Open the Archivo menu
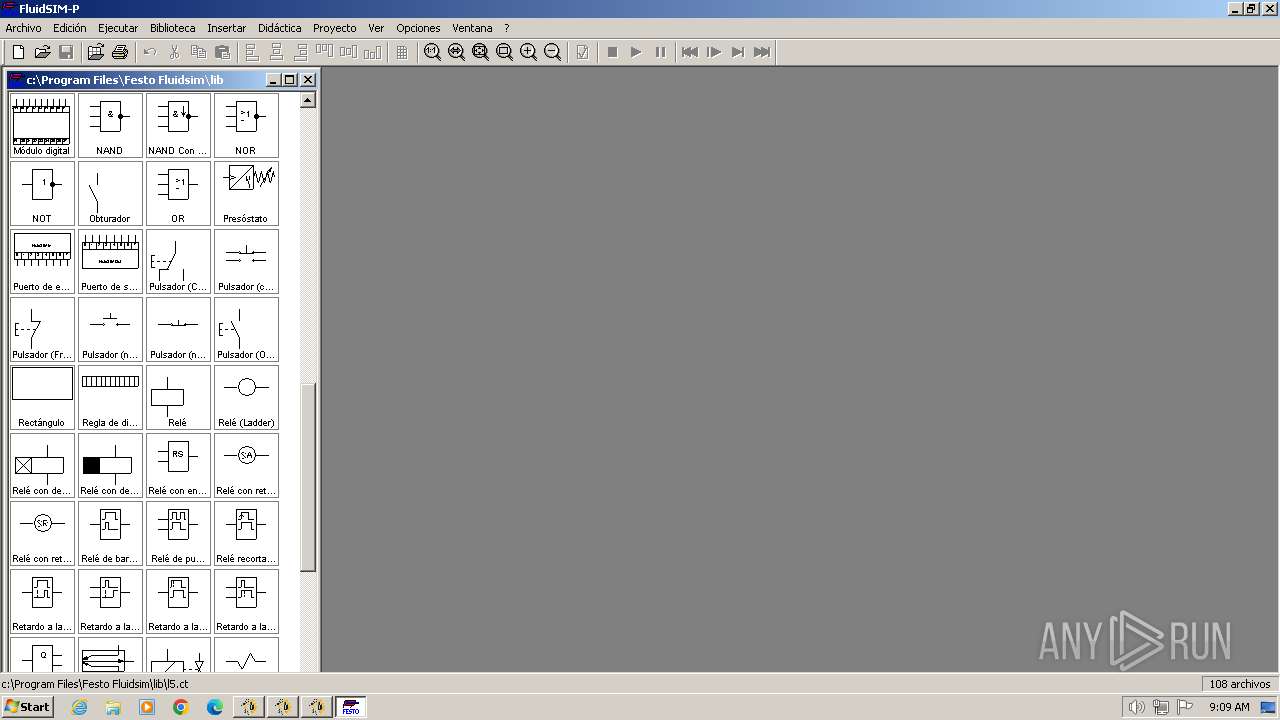This screenshot has width=1280, height=720. coord(23,28)
